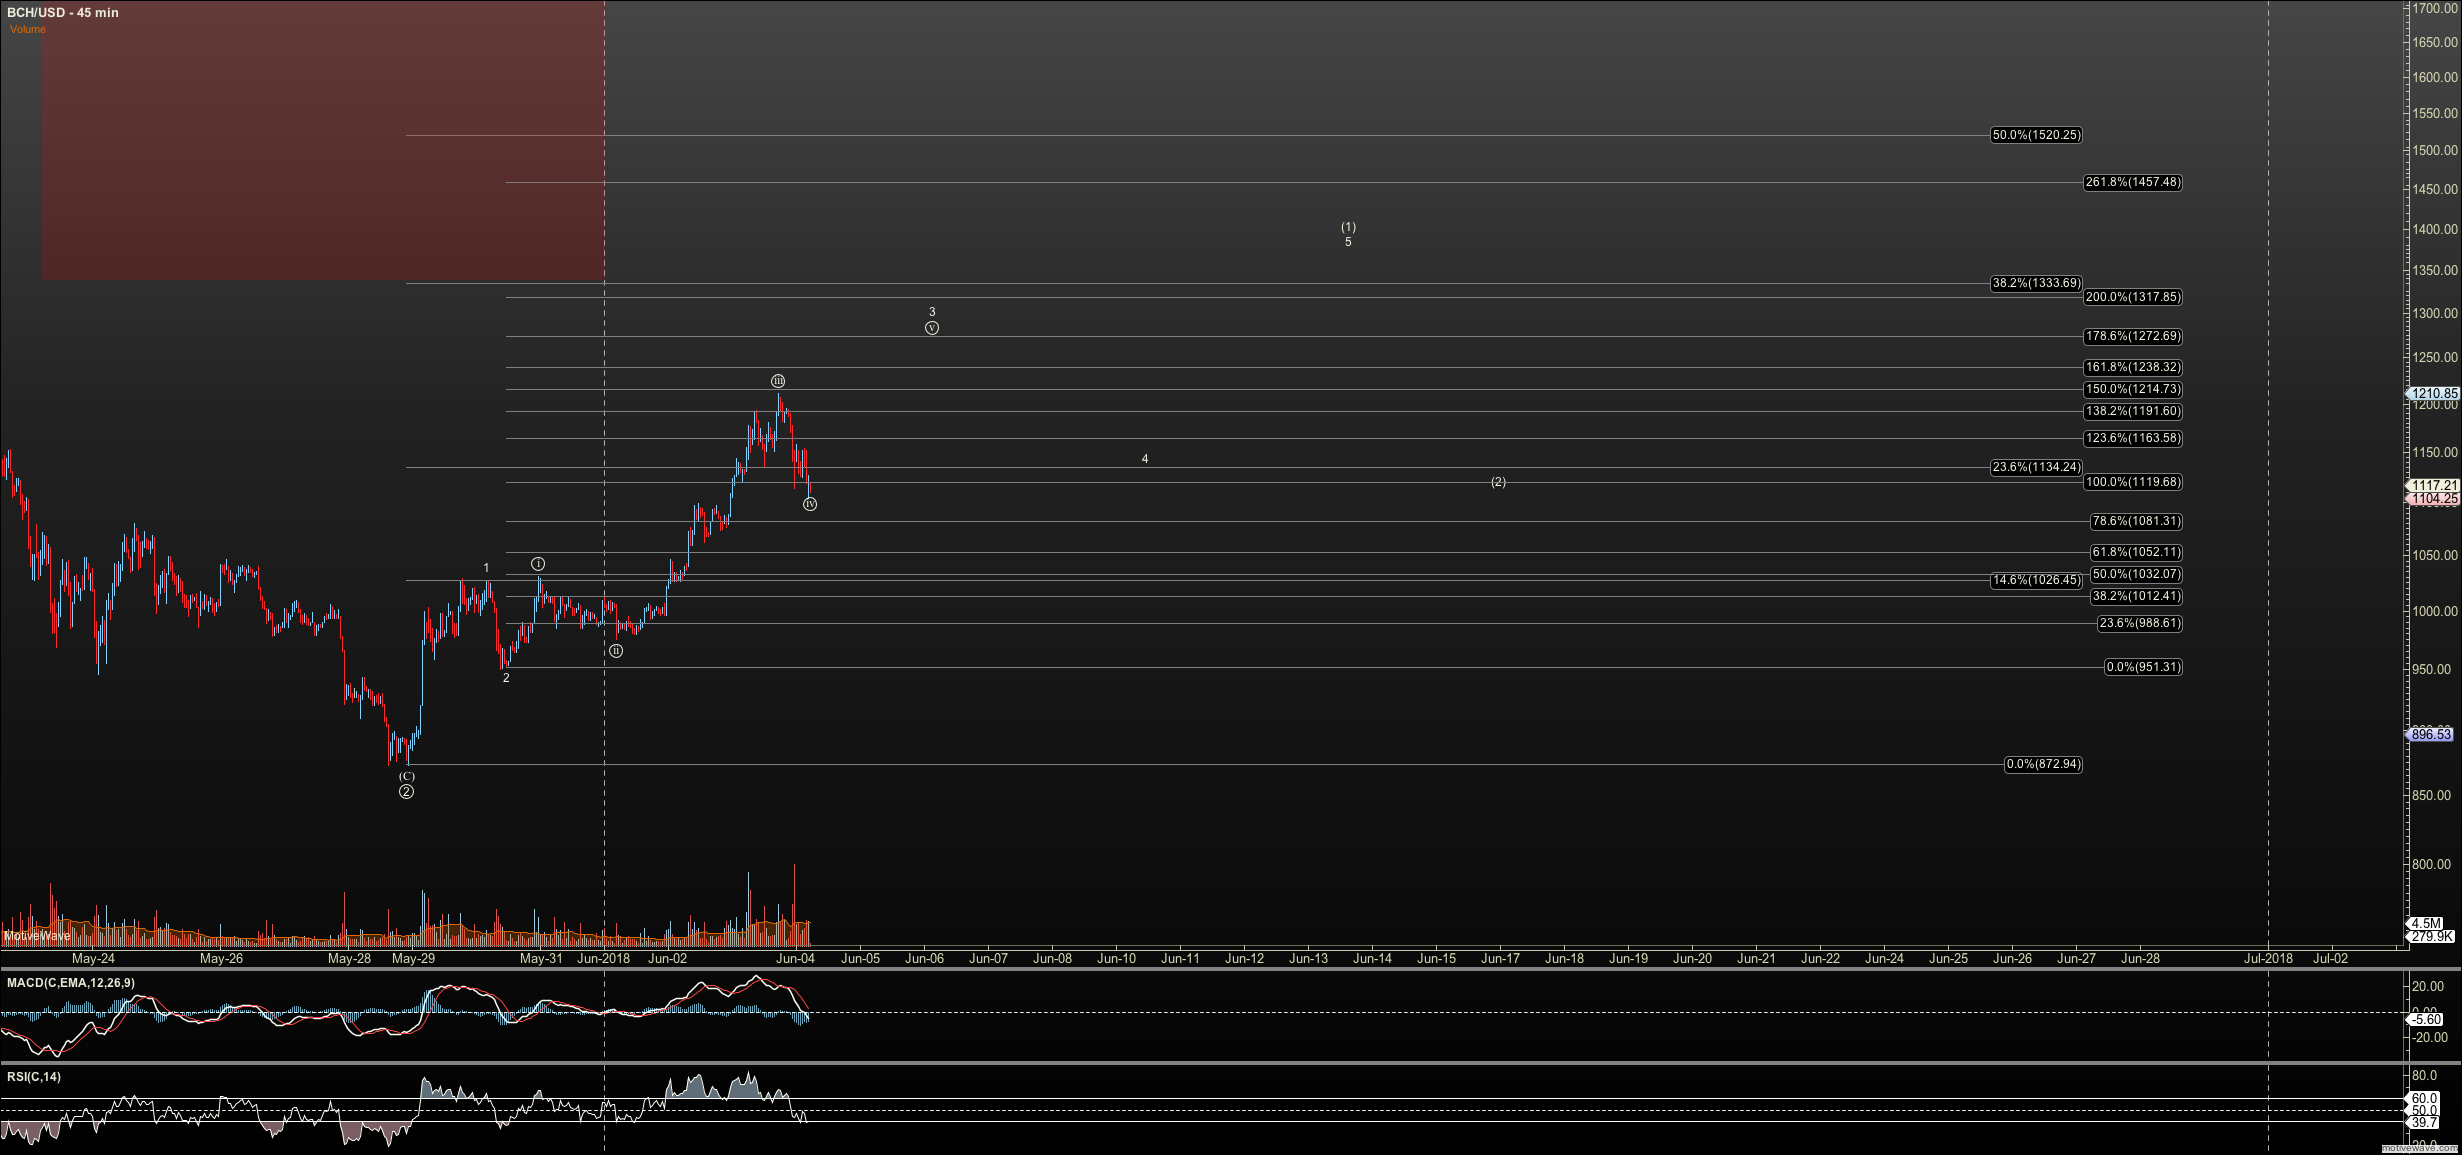The height and width of the screenshot is (1155, 2462).
Task: Click the circled iii wave label
Action: pyautogui.click(x=778, y=381)
